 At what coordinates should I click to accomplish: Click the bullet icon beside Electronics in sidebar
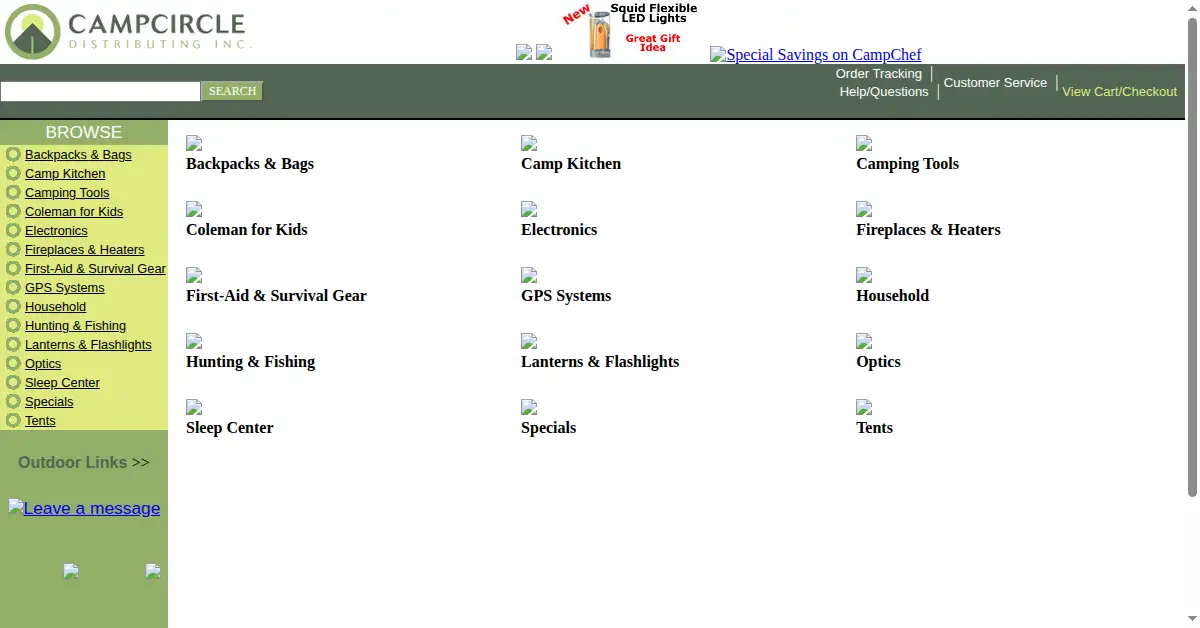(x=13, y=230)
